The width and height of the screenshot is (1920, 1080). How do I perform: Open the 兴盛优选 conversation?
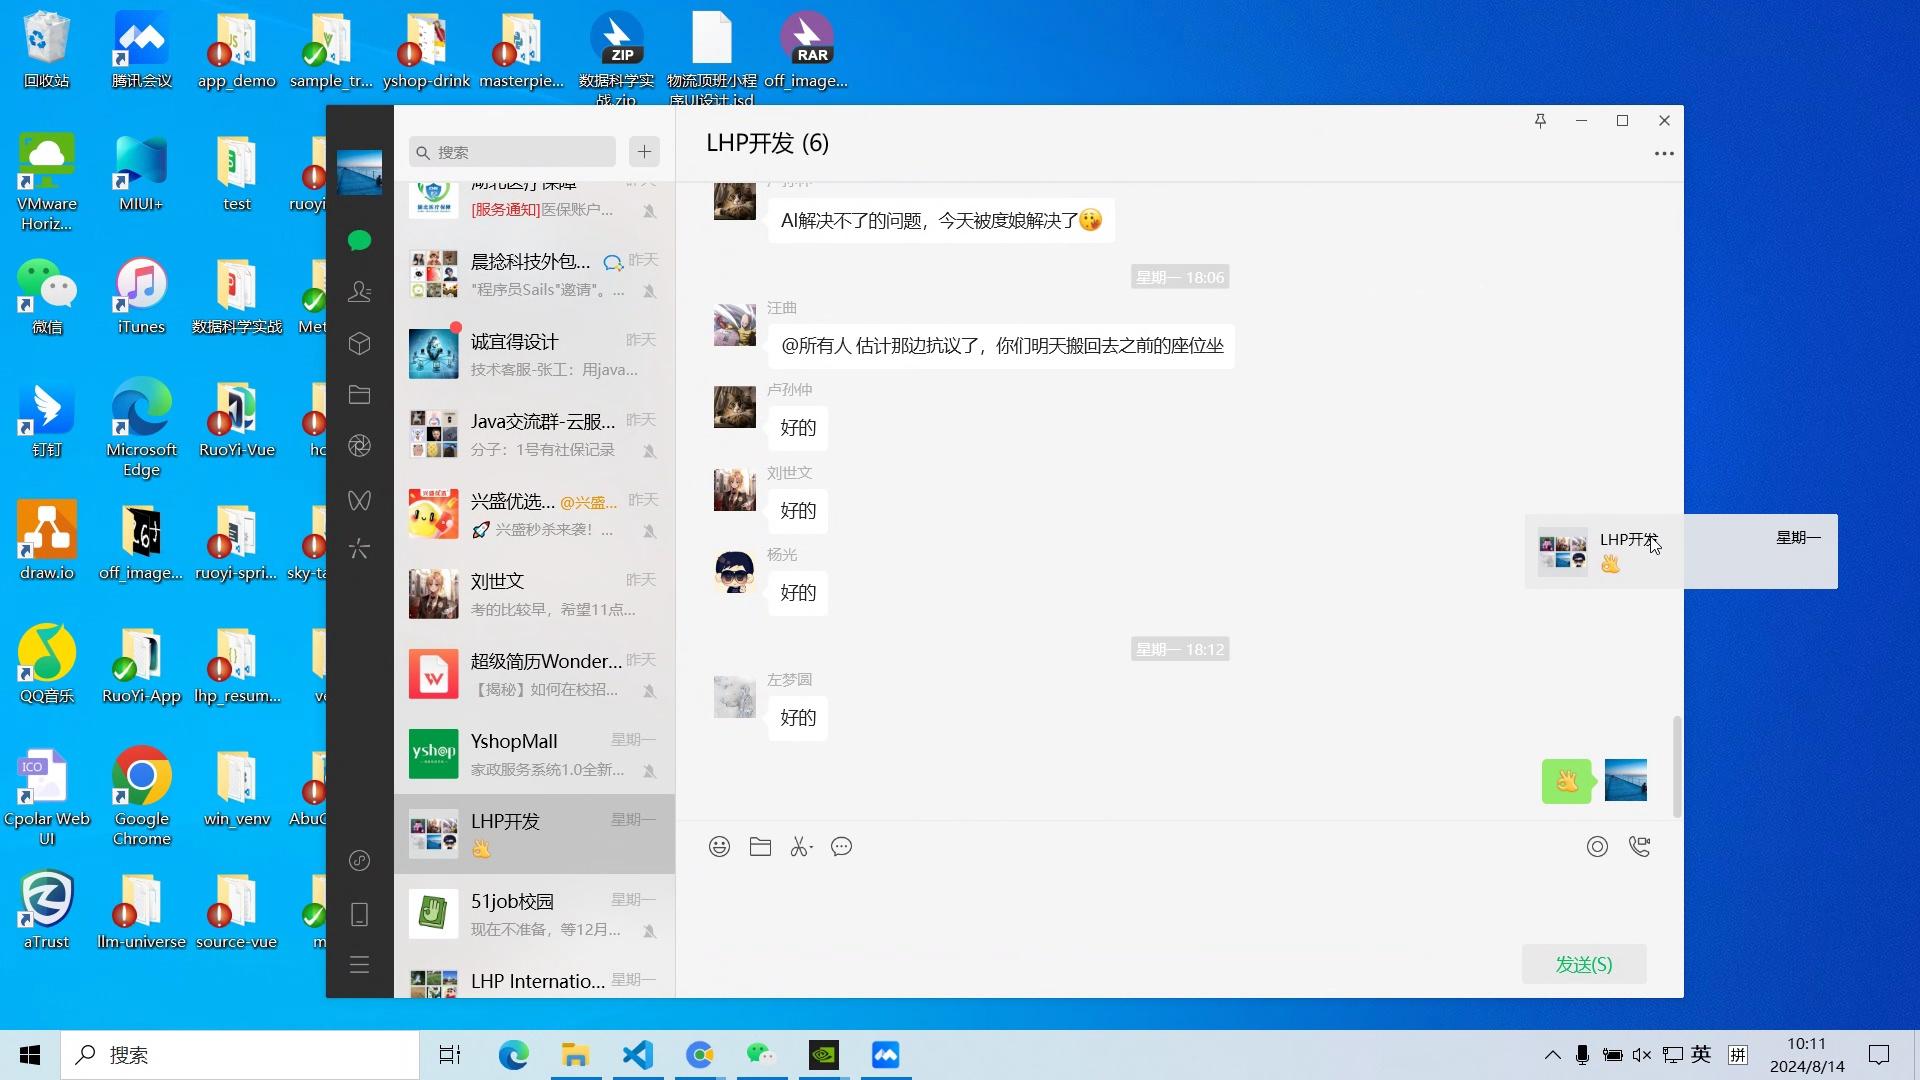pyautogui.click(x=534, y=514)
